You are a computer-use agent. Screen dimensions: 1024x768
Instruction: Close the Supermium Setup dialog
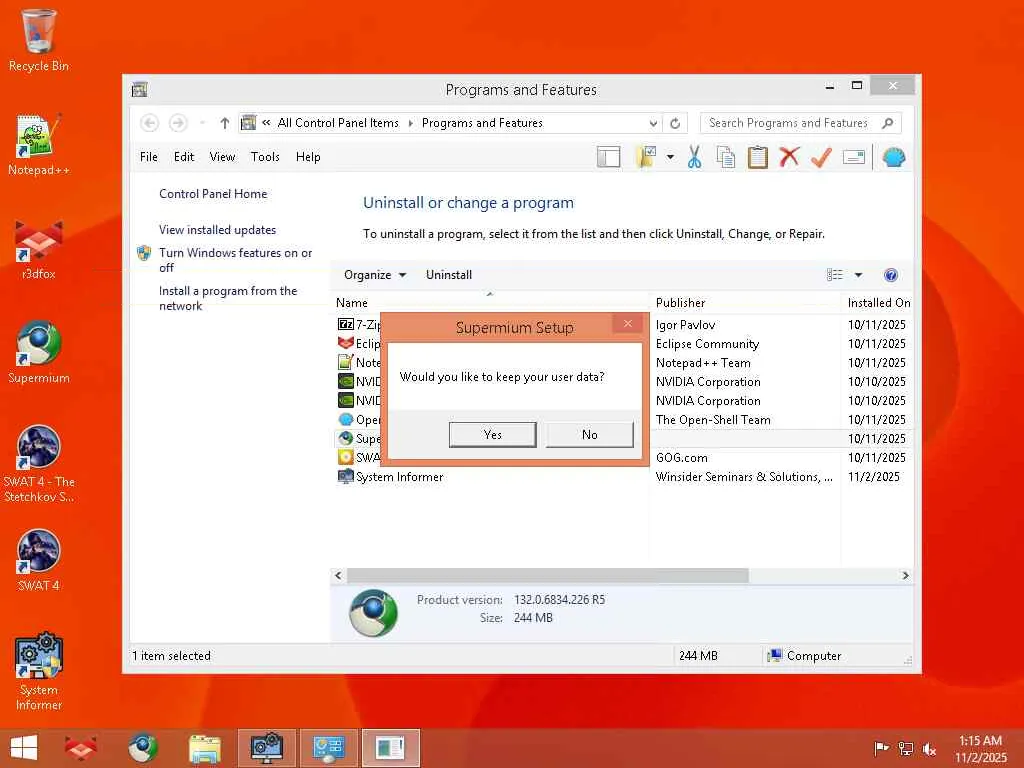pos(627,323)
